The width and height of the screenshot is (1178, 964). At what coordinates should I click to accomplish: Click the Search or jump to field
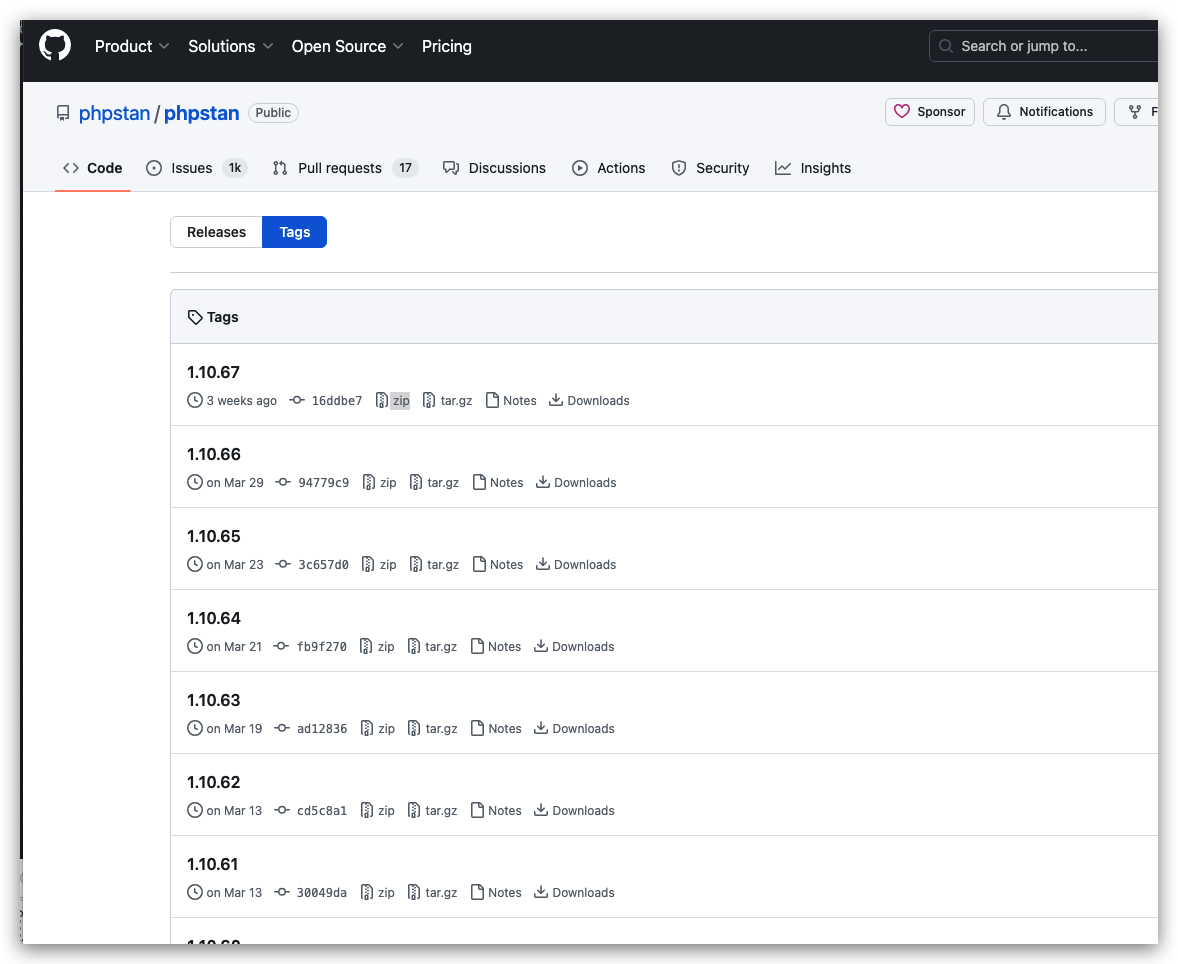[x=1044, y=46]
